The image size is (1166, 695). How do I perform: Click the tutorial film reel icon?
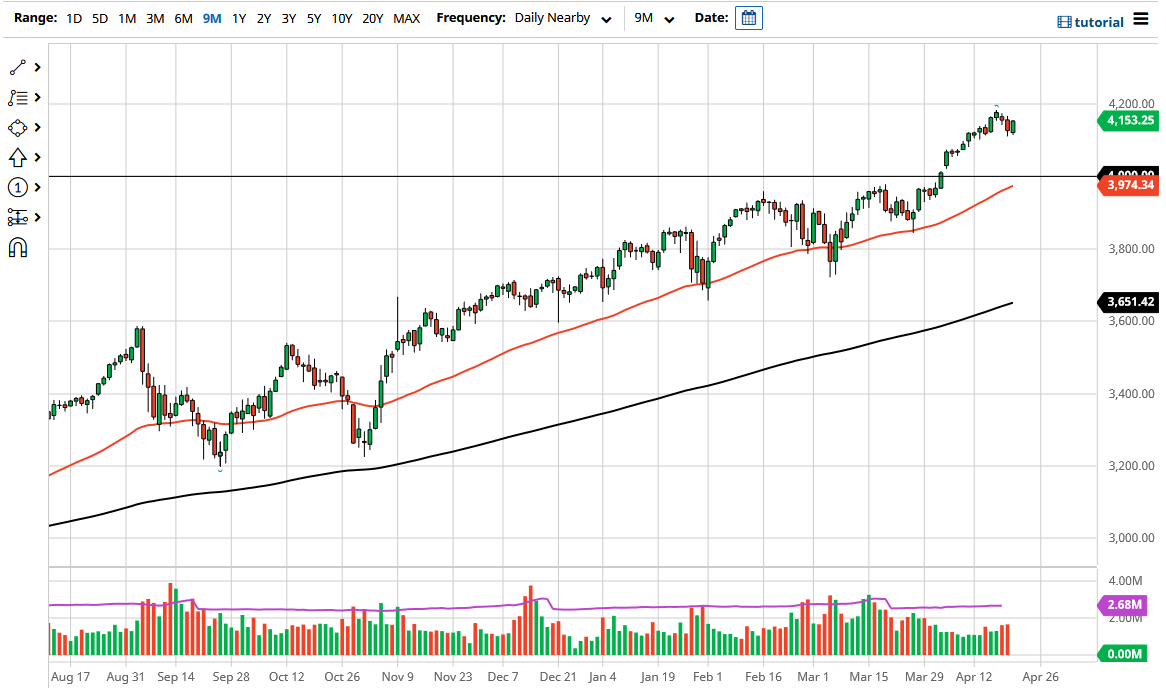(x=1063, y=21)
